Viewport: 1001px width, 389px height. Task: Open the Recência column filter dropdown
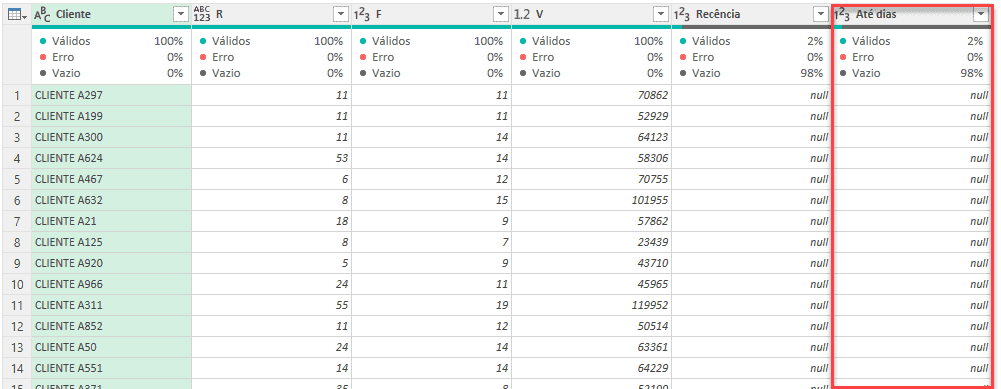point(820,15)
